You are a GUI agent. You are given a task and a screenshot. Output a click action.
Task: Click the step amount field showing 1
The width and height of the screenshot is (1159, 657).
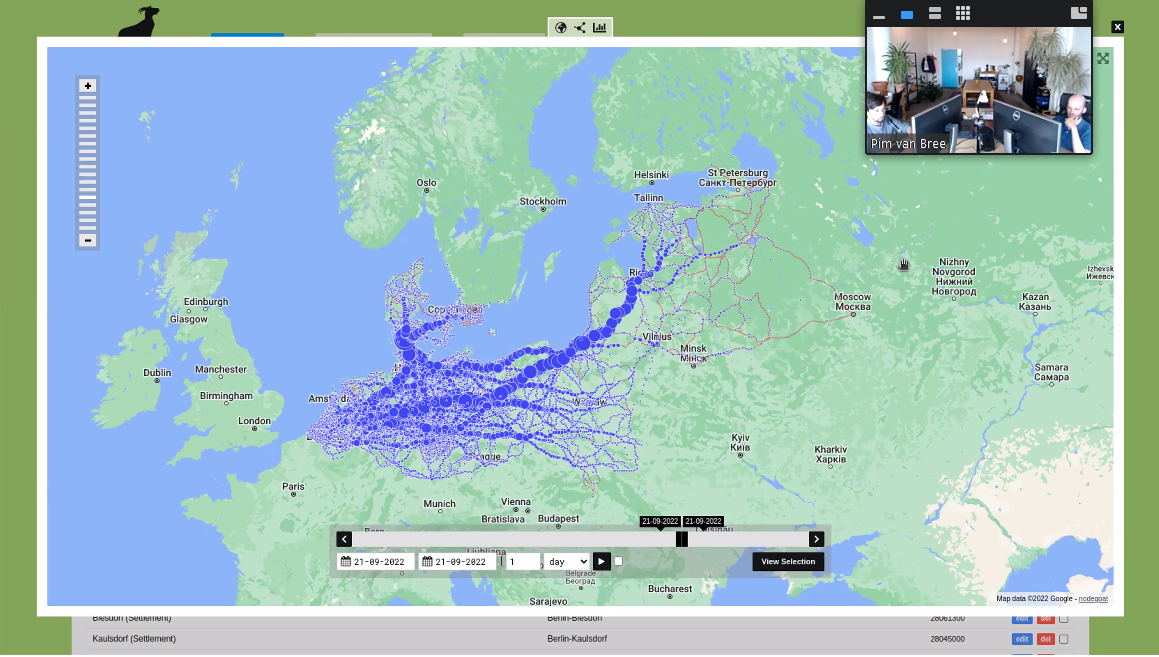[x=523, y=562]
